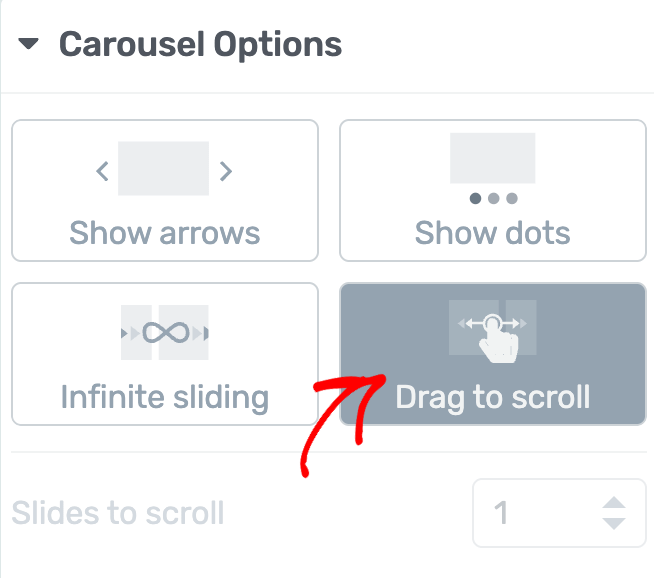Click the first dark dot indicator
Viewport: 654px width, 578px height.
(x=475, y=199)
